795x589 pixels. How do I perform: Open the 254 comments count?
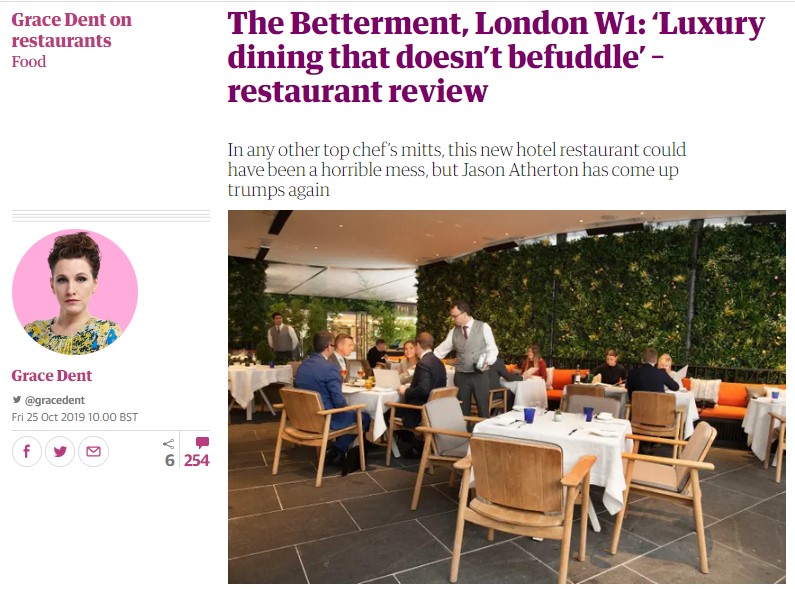coord(196,460)
